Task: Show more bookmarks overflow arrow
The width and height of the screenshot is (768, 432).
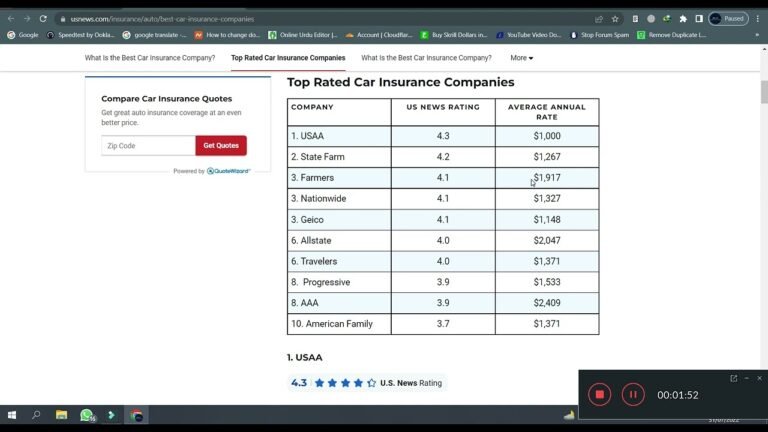Action: (x=757, y=35)
